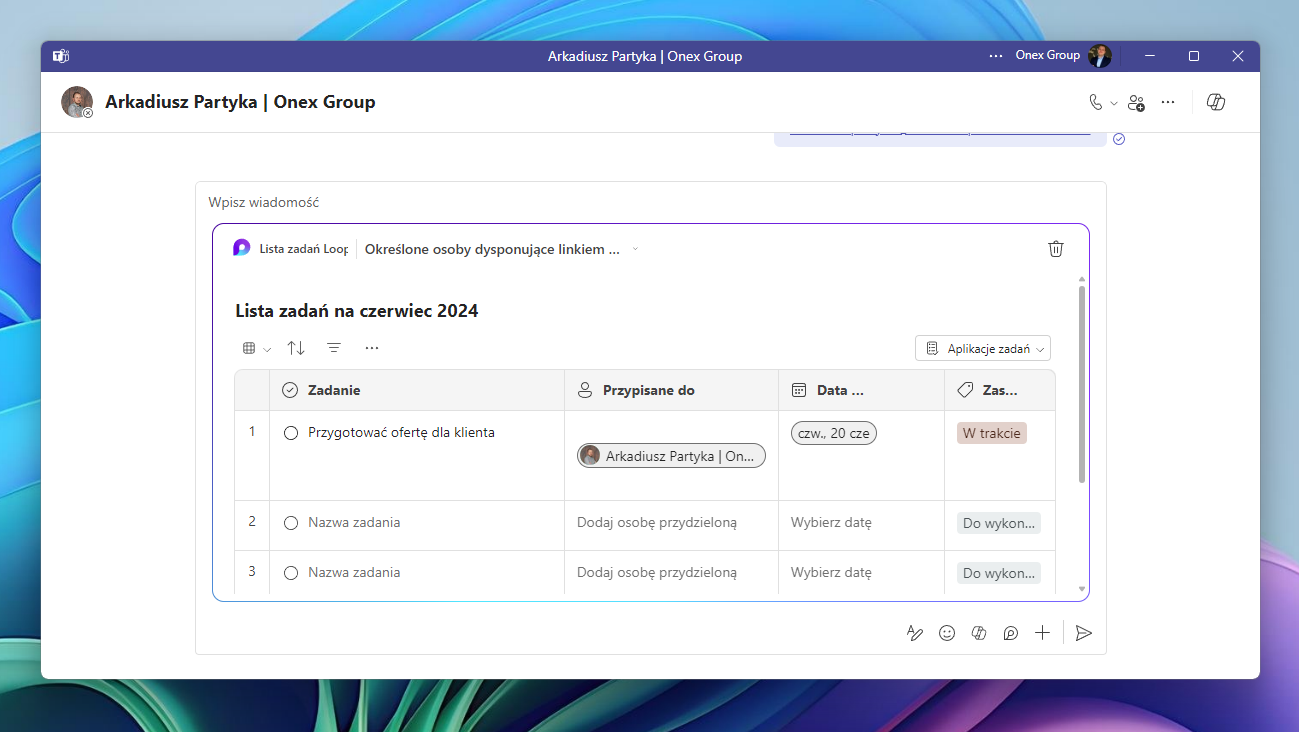This screenshot has width=1299, height=732.
Task: Change the W trakcie status tag
Action: 992,433
